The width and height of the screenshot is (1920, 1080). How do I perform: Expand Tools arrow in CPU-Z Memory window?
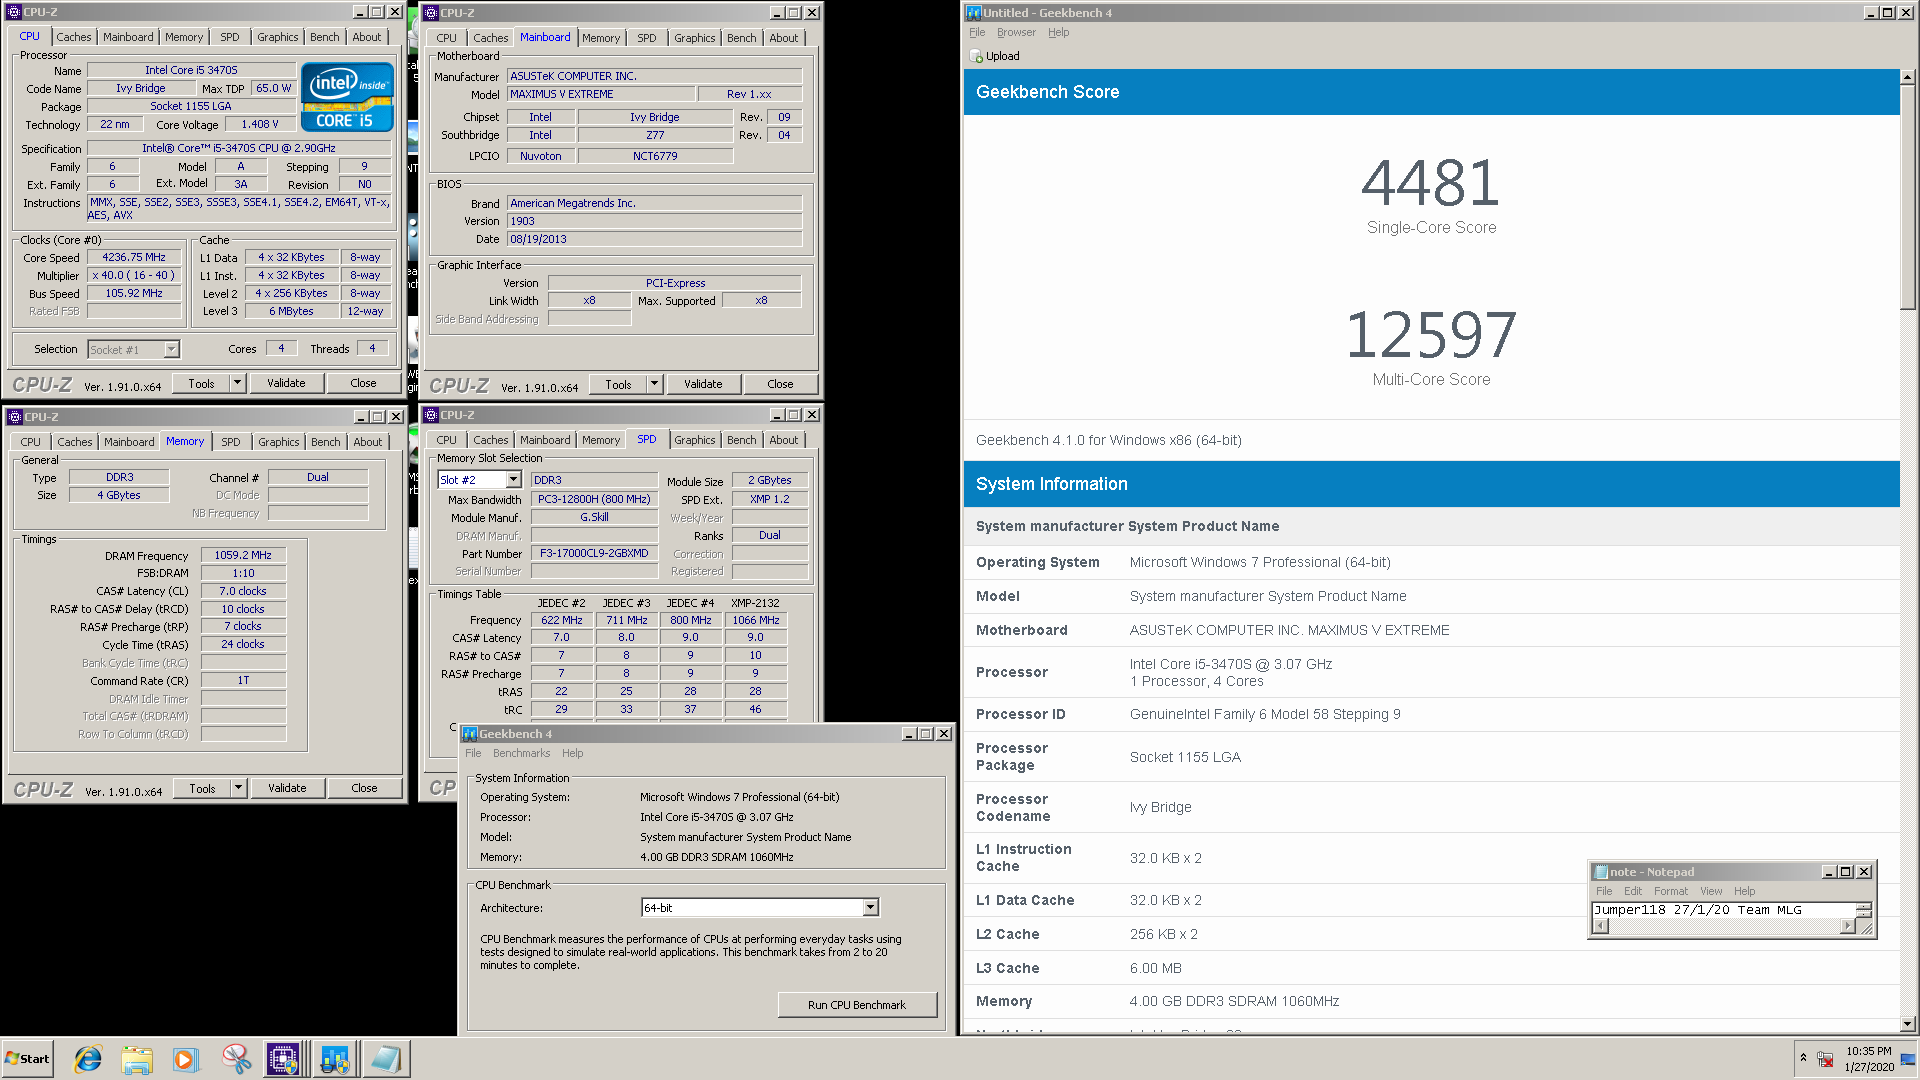tap(238, 788)
